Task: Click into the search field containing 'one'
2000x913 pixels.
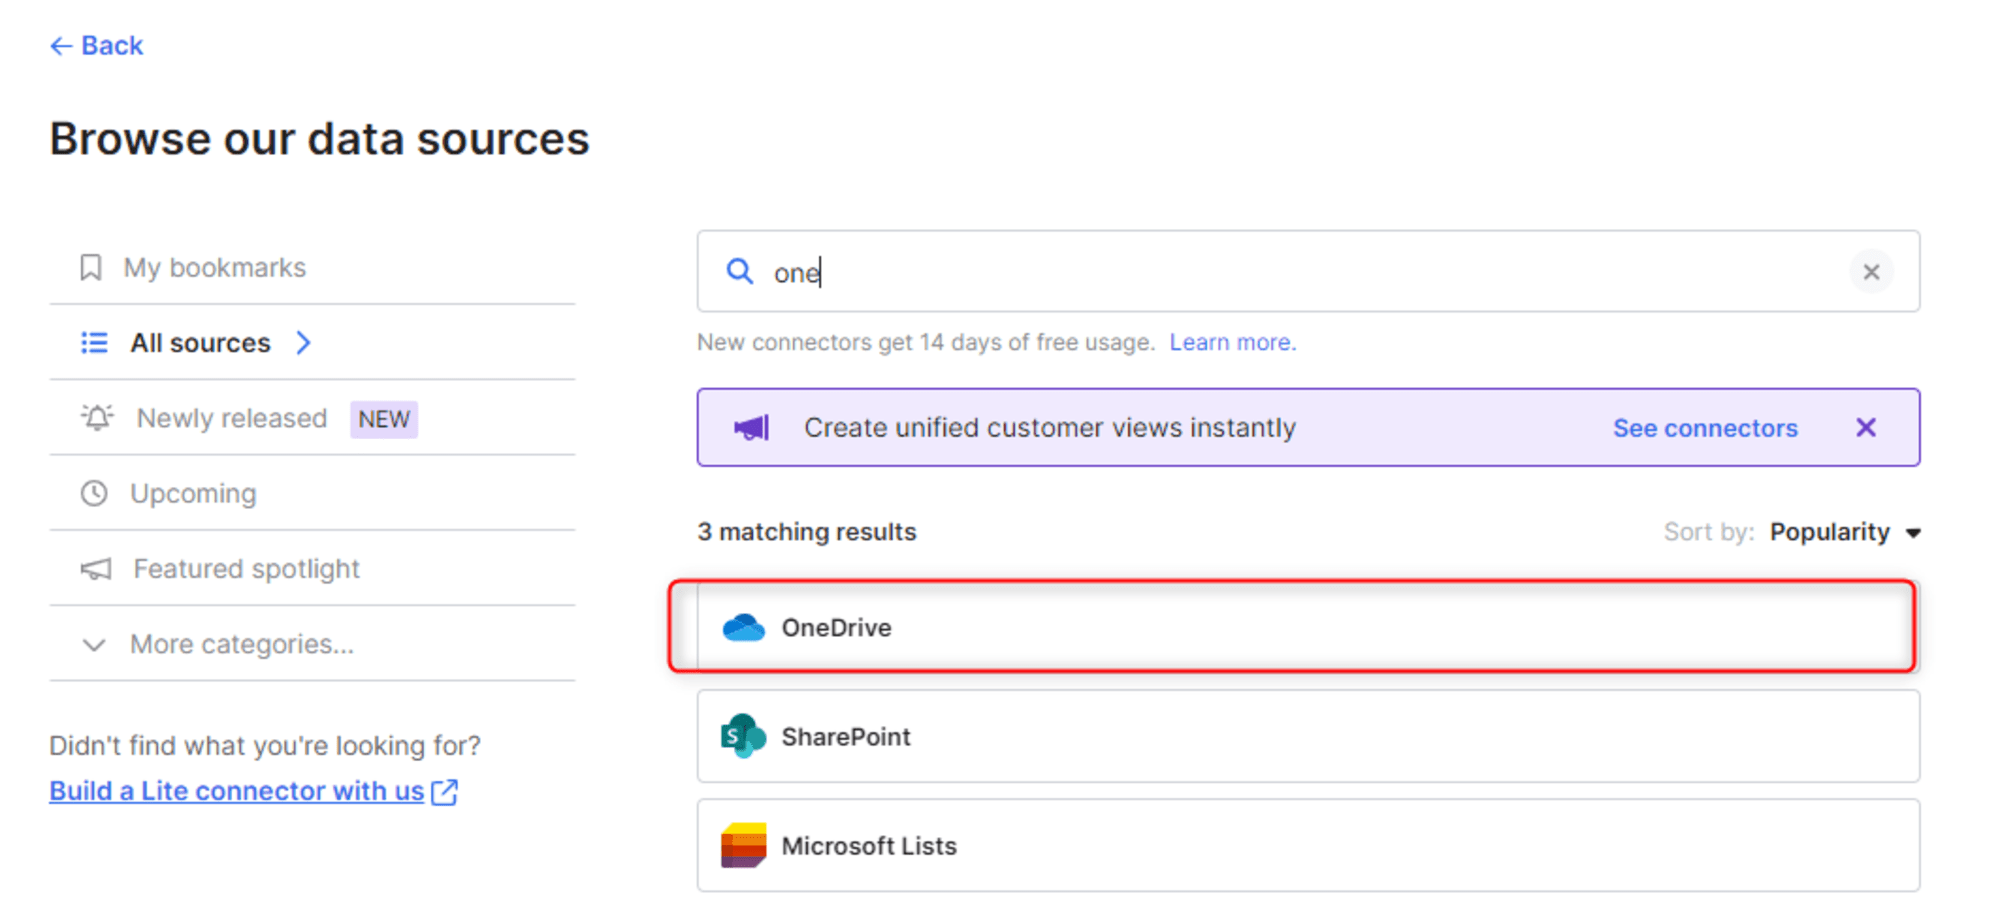Action: 1308,272
